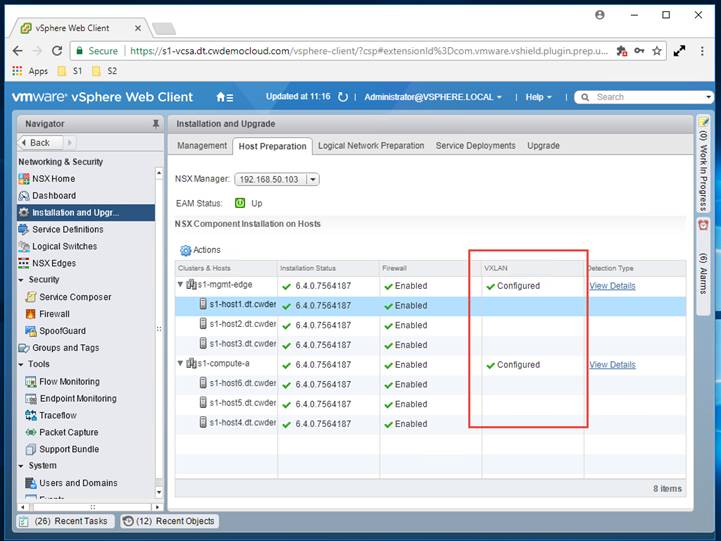This screenshot has height=541, width=721.
Task: Click the saved password key icon
Action: pyautogui.click(x=639, y=51)
